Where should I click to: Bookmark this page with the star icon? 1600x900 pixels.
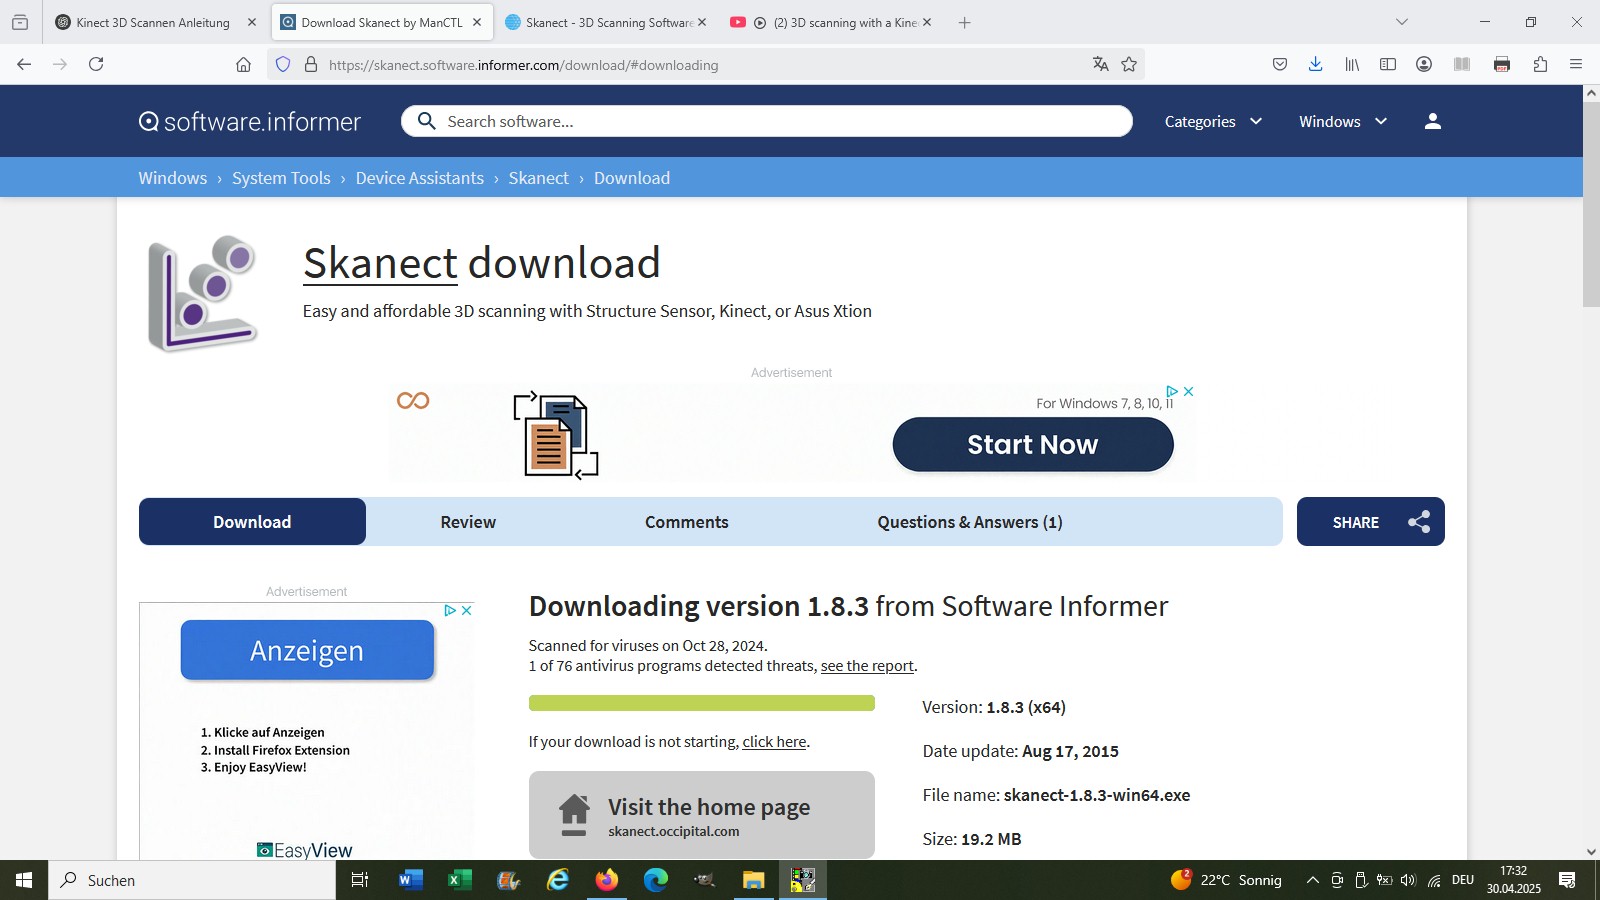tap(1129, 64)
